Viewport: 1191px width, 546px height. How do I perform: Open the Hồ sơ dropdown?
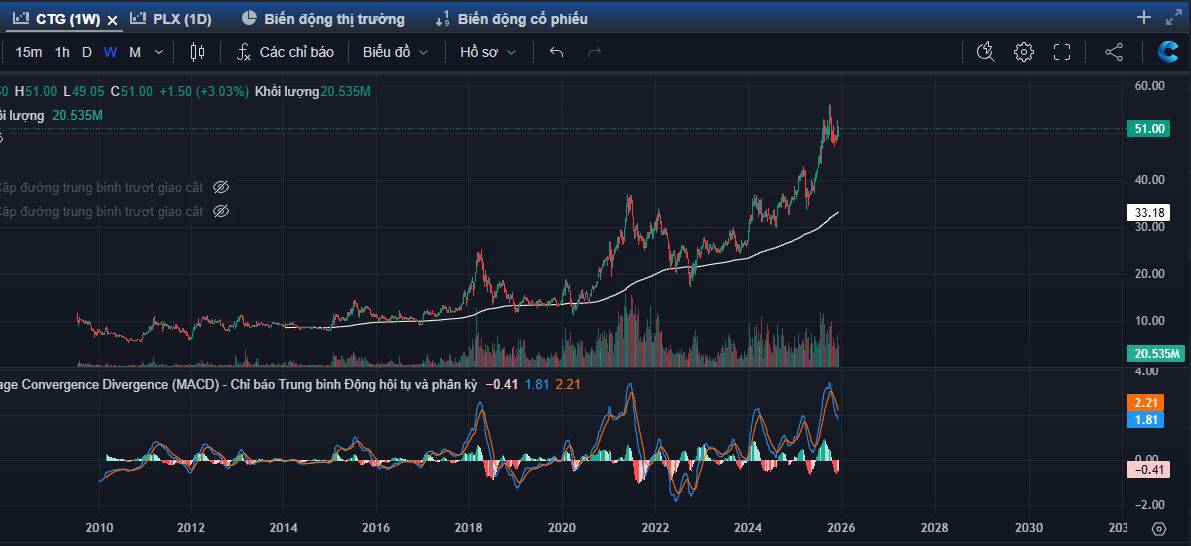488,52
